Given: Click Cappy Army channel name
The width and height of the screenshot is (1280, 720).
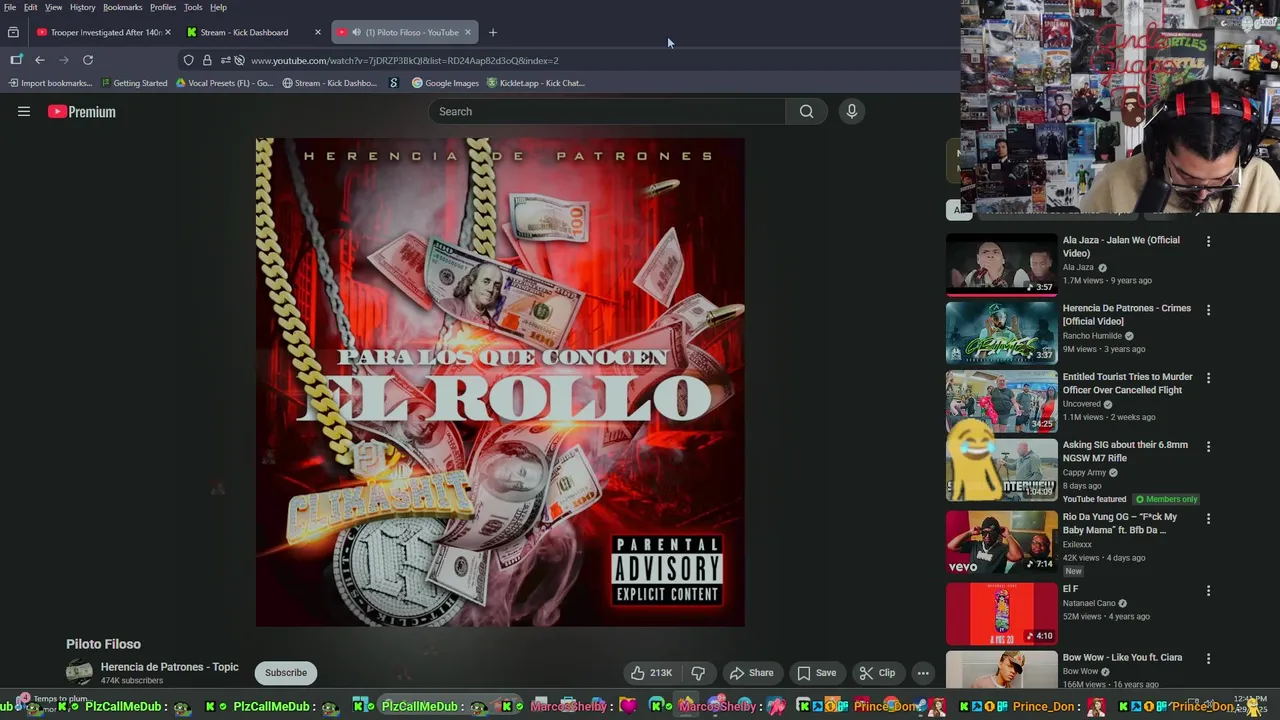Looking at the screenshot, I should pos(1084,473).
